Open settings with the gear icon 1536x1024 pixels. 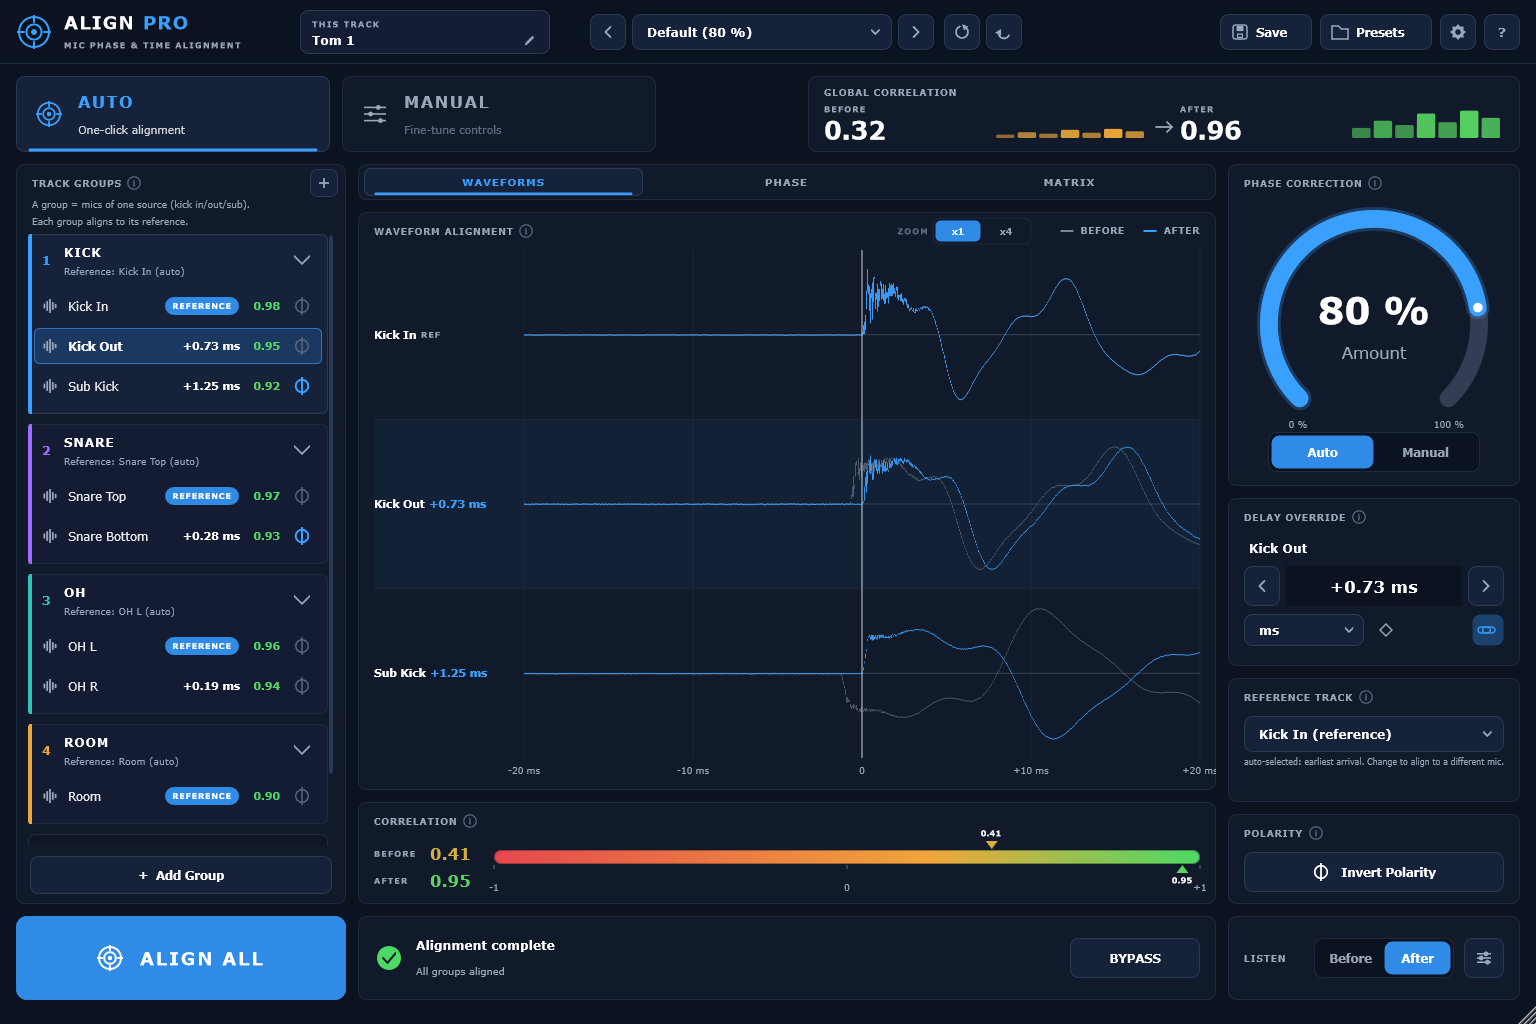click(x=1458, y=32)
